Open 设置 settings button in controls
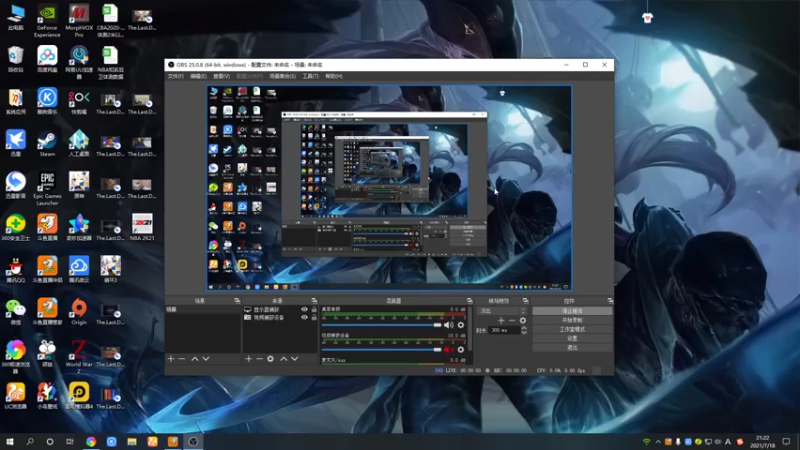Image resolution: width=800 pixels, height=450 pixels. [572, 338]
